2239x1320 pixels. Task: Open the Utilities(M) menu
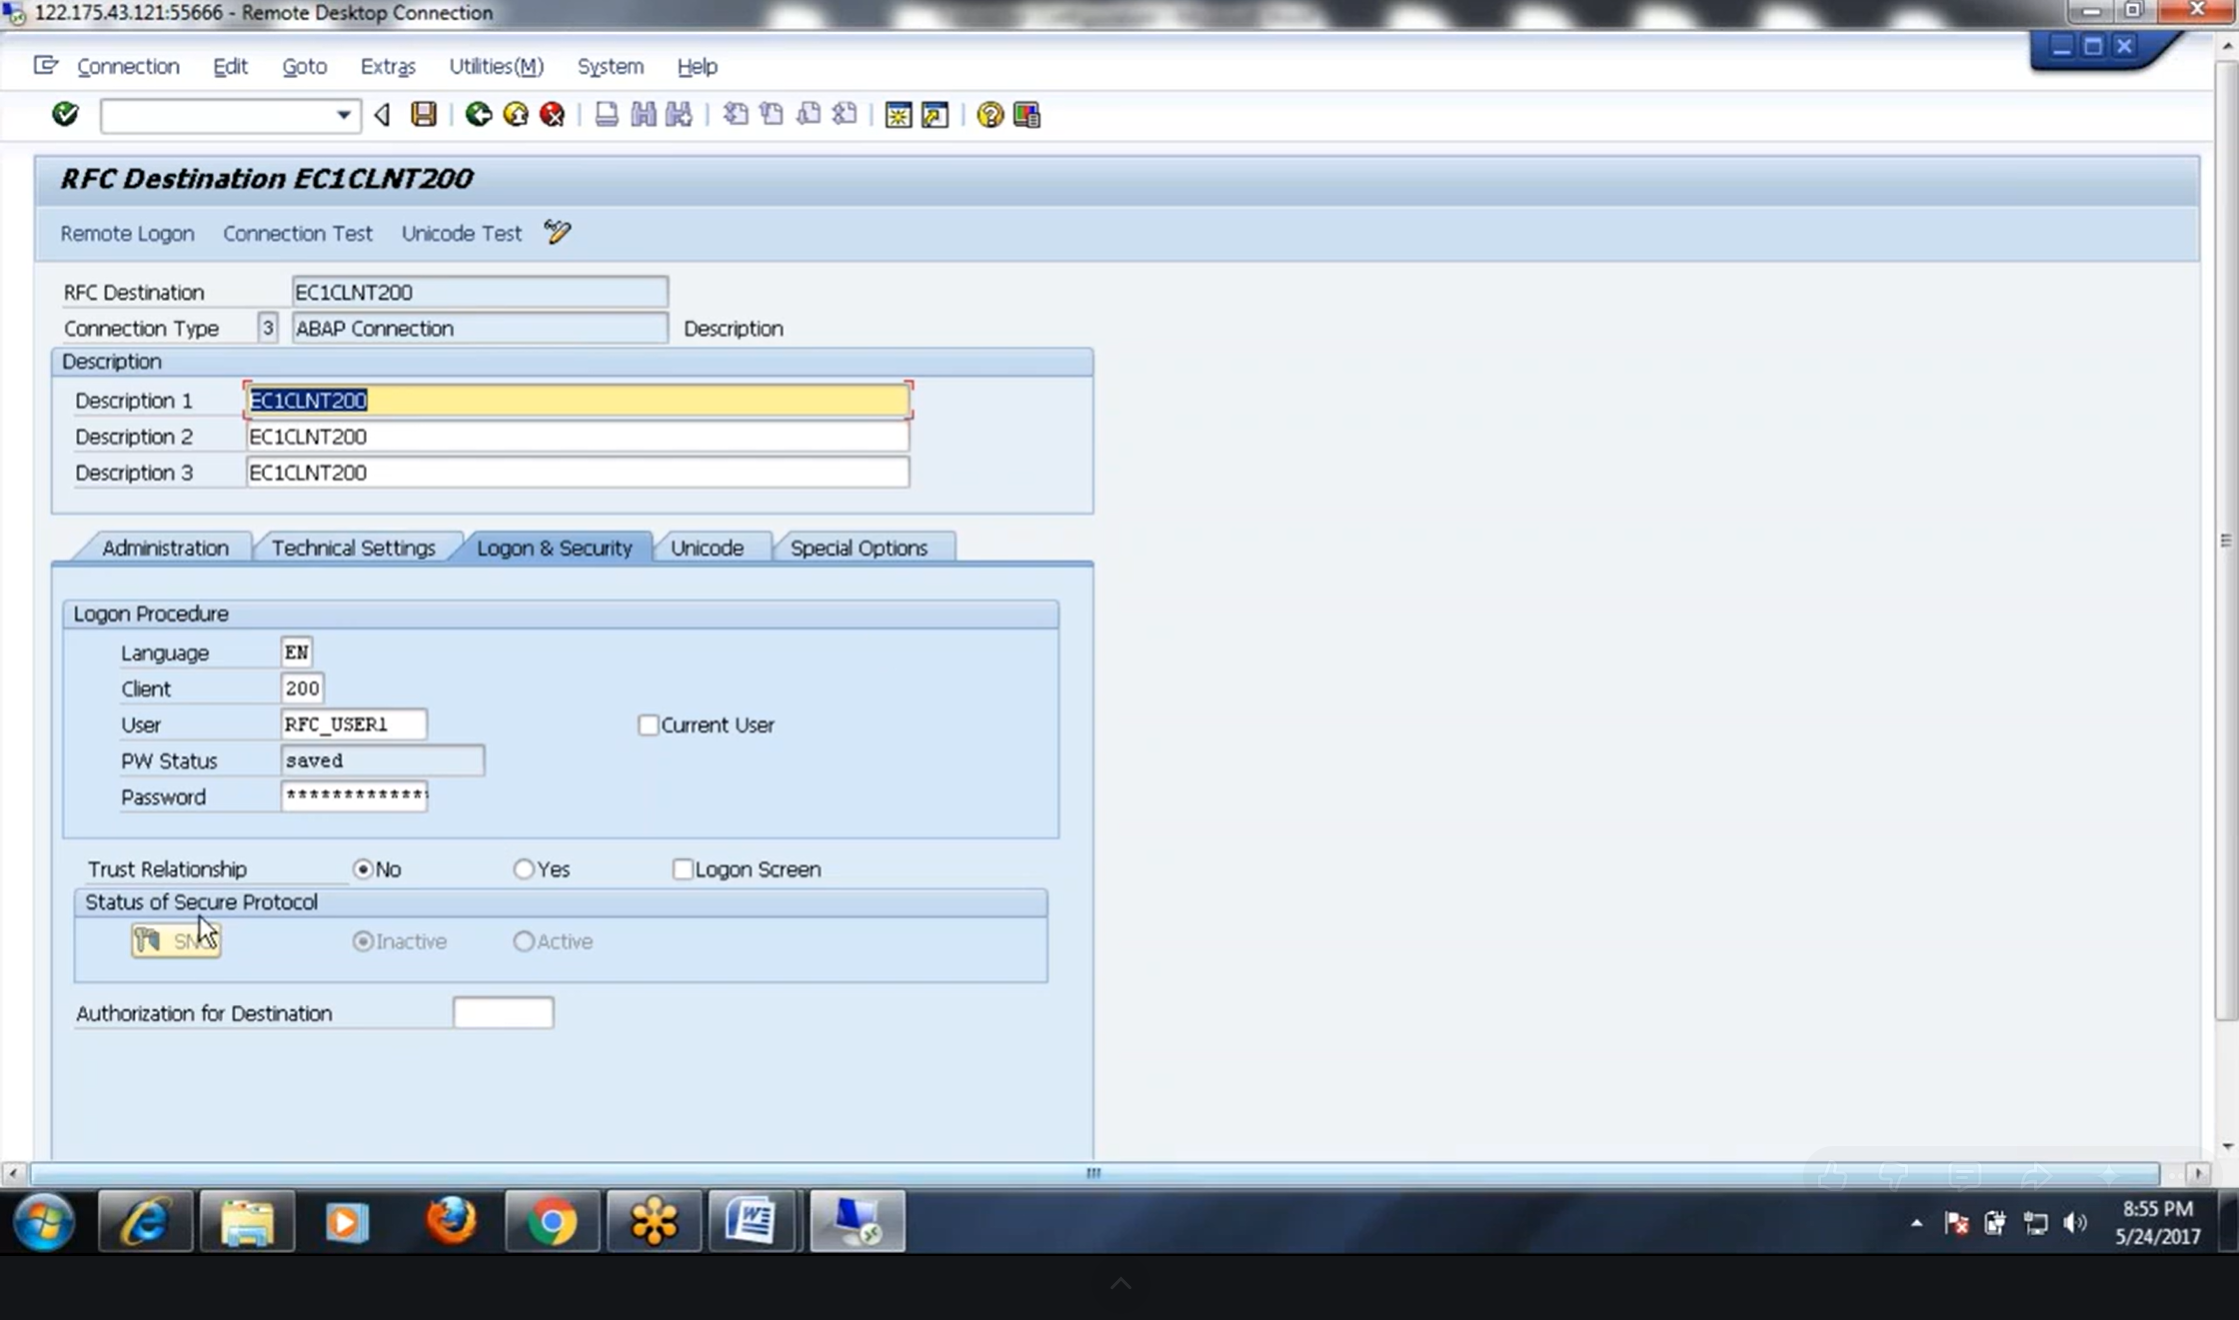(x=496, y=66)
